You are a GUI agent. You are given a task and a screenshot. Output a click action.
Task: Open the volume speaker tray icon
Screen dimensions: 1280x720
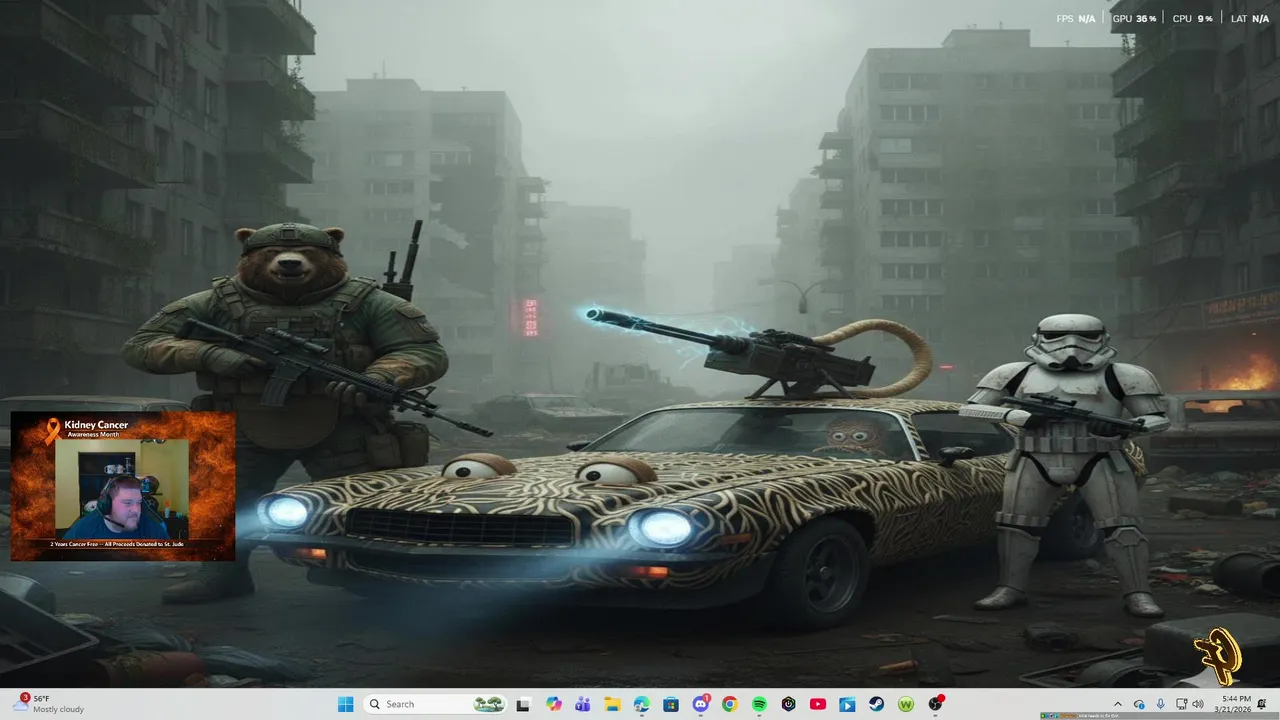coord(1199,704)
